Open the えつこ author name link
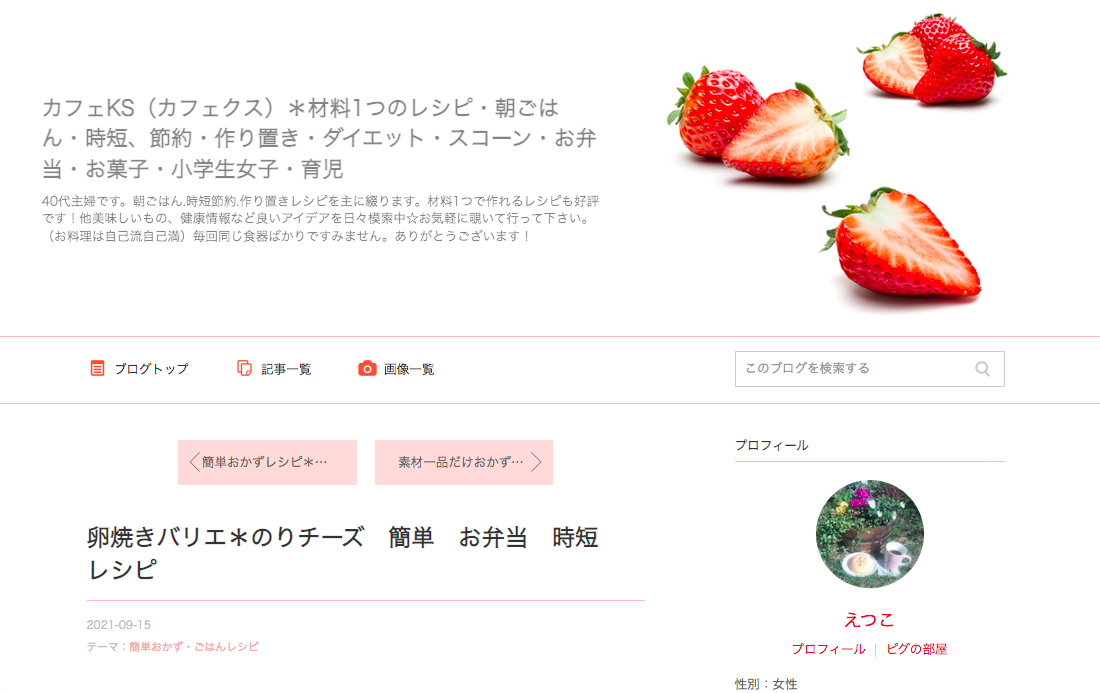This screenshot has height=693, width=1100. (x=869, y=620)
